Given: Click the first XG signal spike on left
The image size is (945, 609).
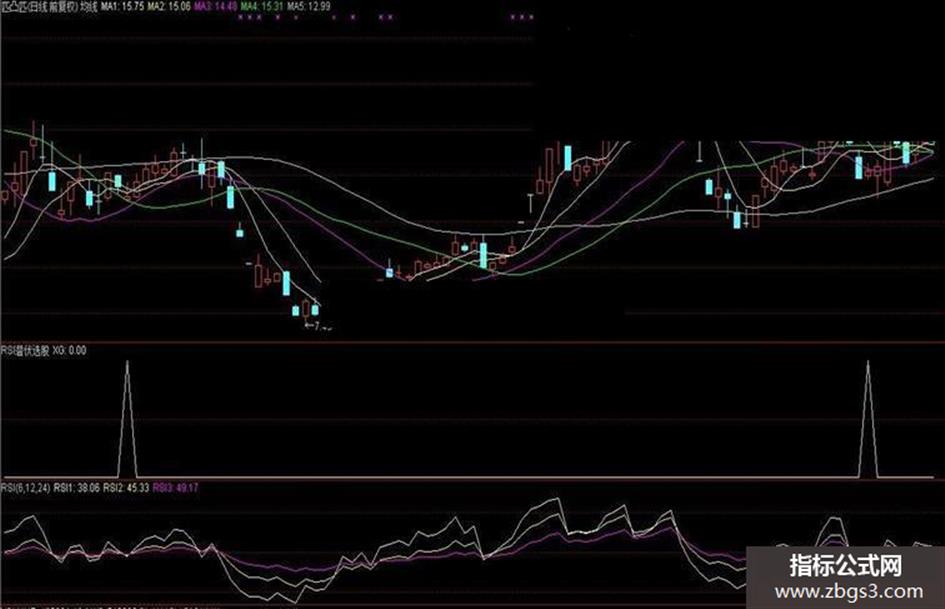Looking at the screenshot, I should coord(127,418).
